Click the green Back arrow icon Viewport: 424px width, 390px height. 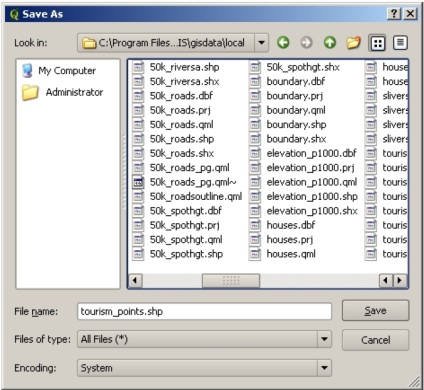[283, 43]
